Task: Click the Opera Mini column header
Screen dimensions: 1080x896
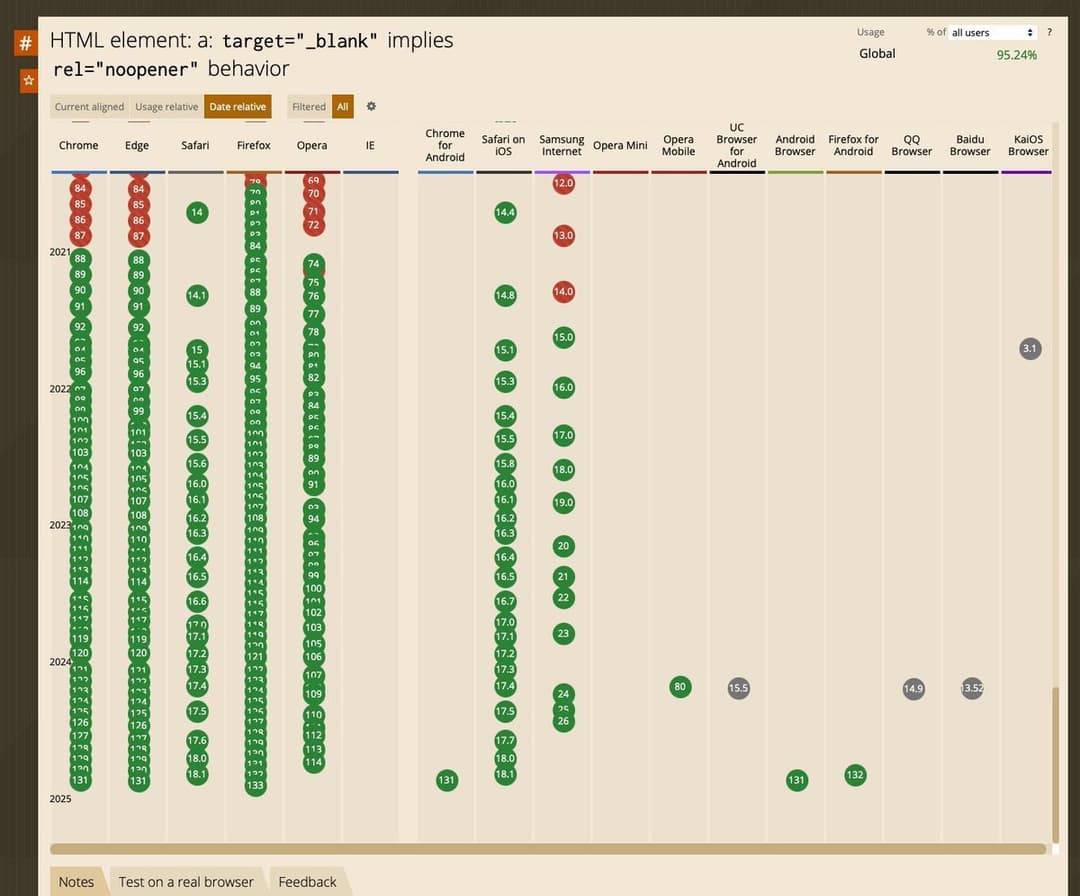Action: pos(620,145)
